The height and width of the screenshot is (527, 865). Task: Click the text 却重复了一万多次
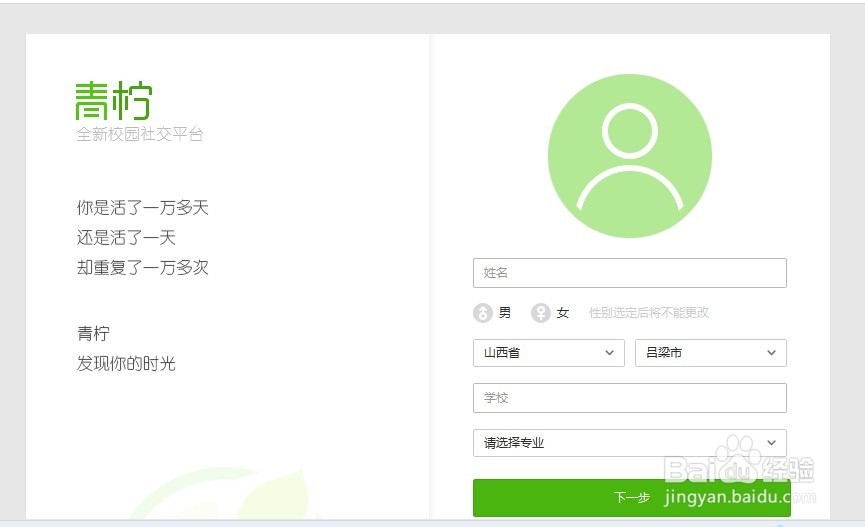click(142, 268)
